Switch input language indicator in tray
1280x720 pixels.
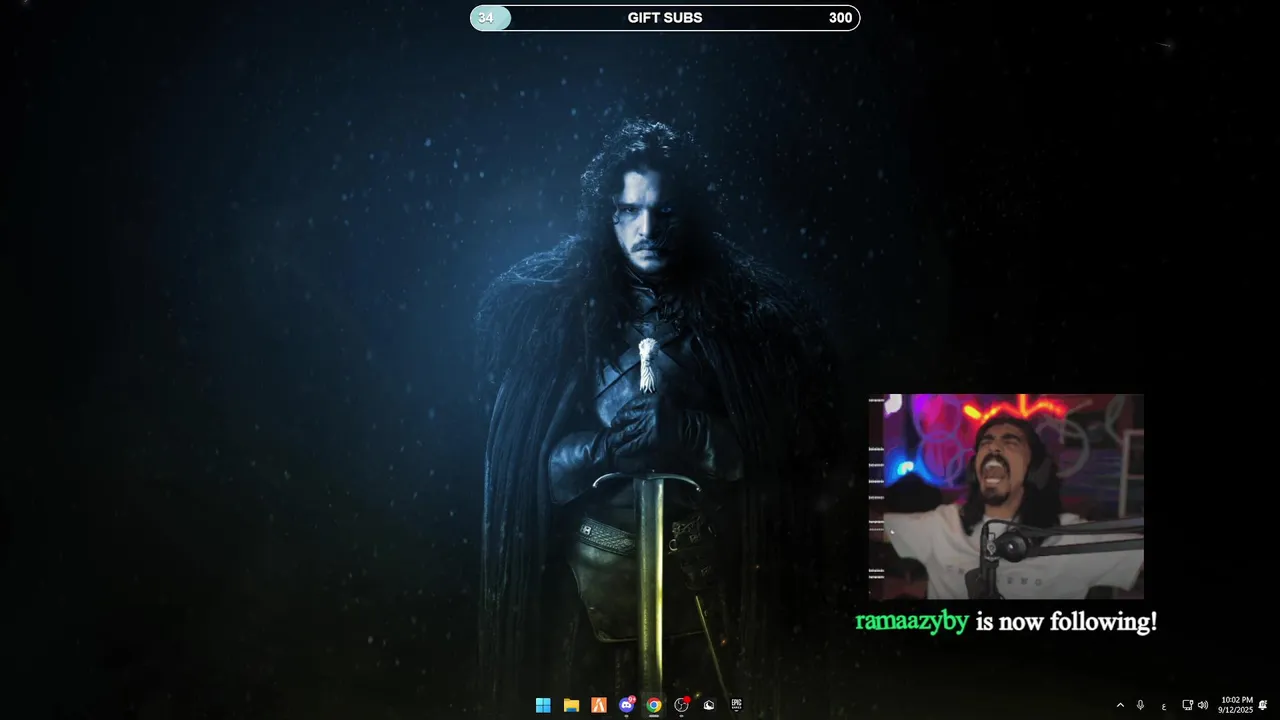click(1164, 706)
